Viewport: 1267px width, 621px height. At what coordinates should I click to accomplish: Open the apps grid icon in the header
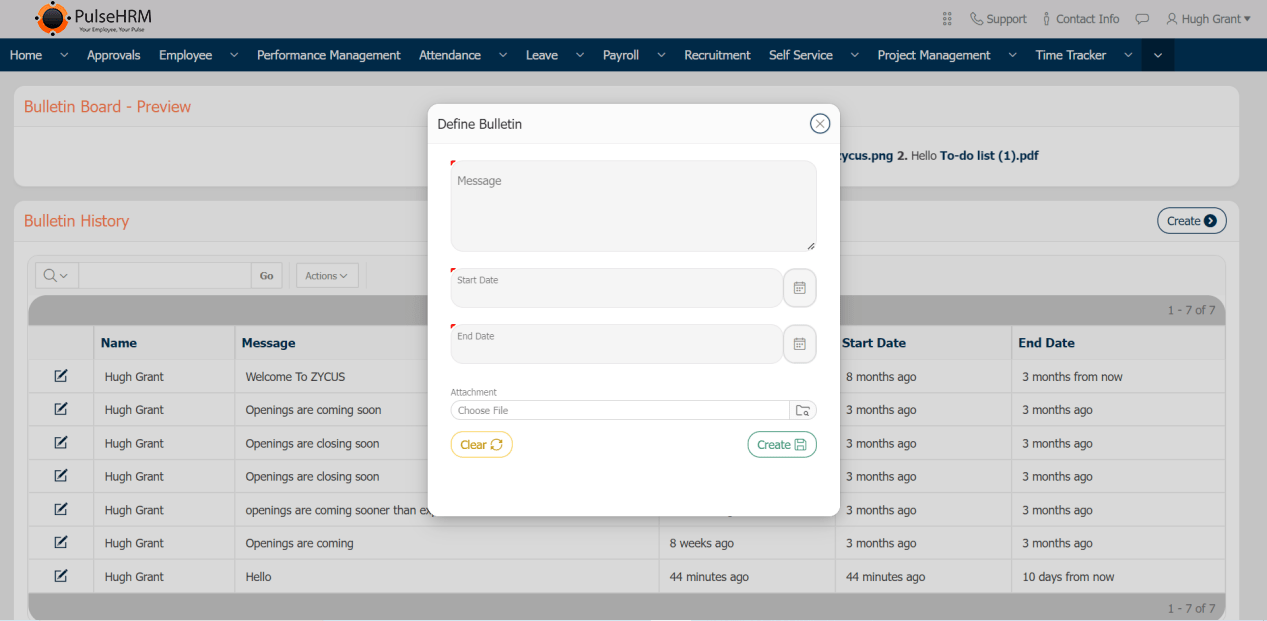click(946, 18)
